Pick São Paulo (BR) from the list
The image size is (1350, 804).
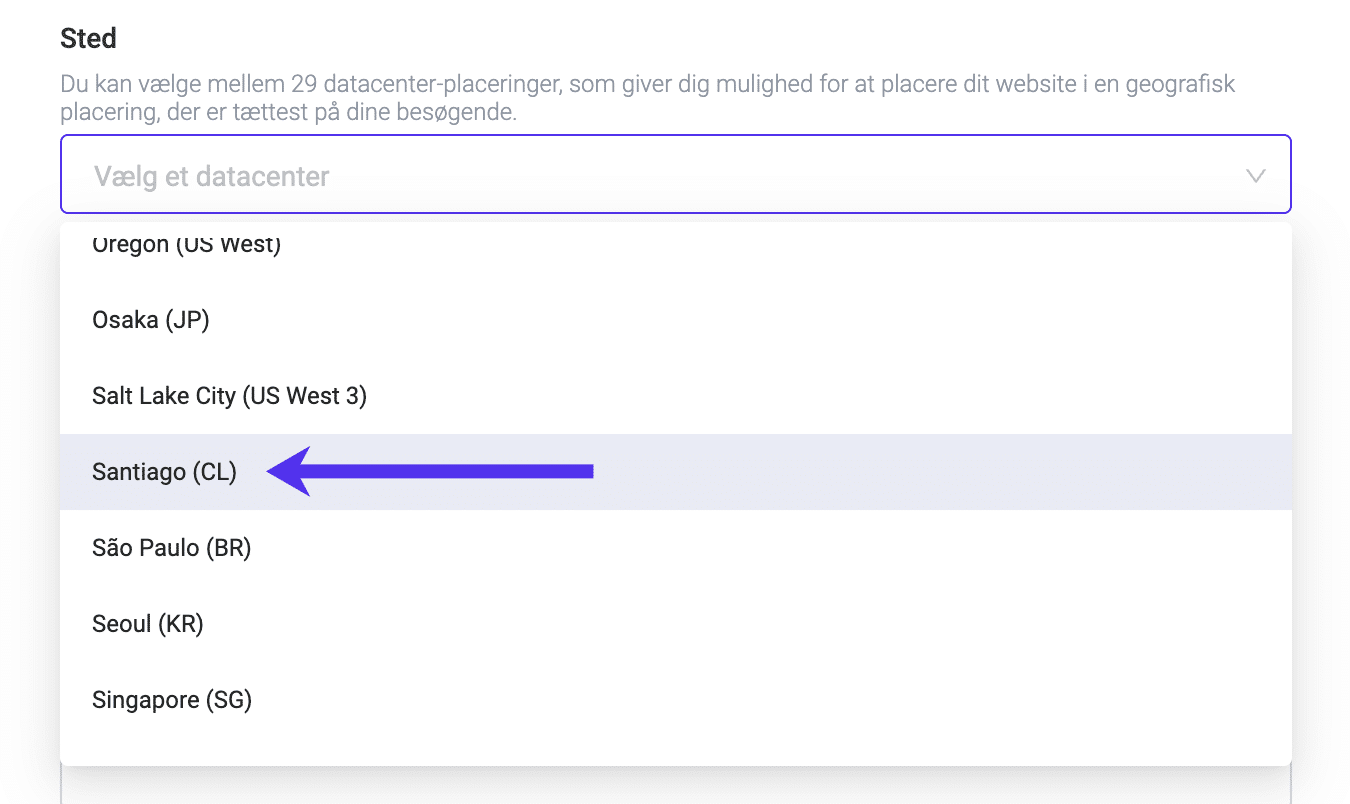[171, 548]
